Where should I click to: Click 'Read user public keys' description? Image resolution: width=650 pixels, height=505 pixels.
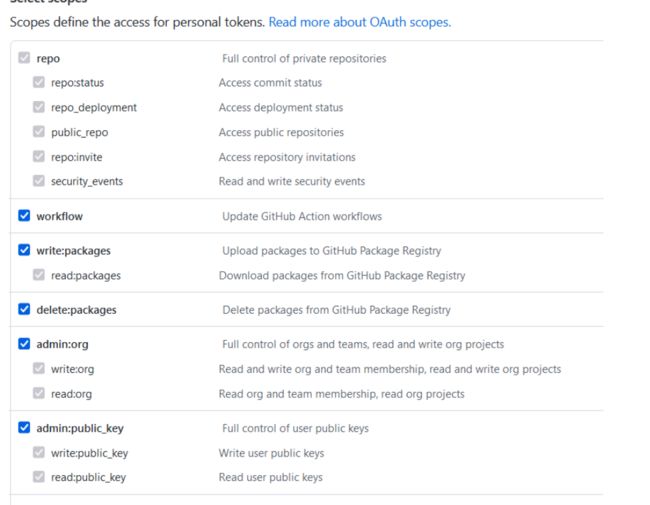pyautogui.click(x=271, y=478)
